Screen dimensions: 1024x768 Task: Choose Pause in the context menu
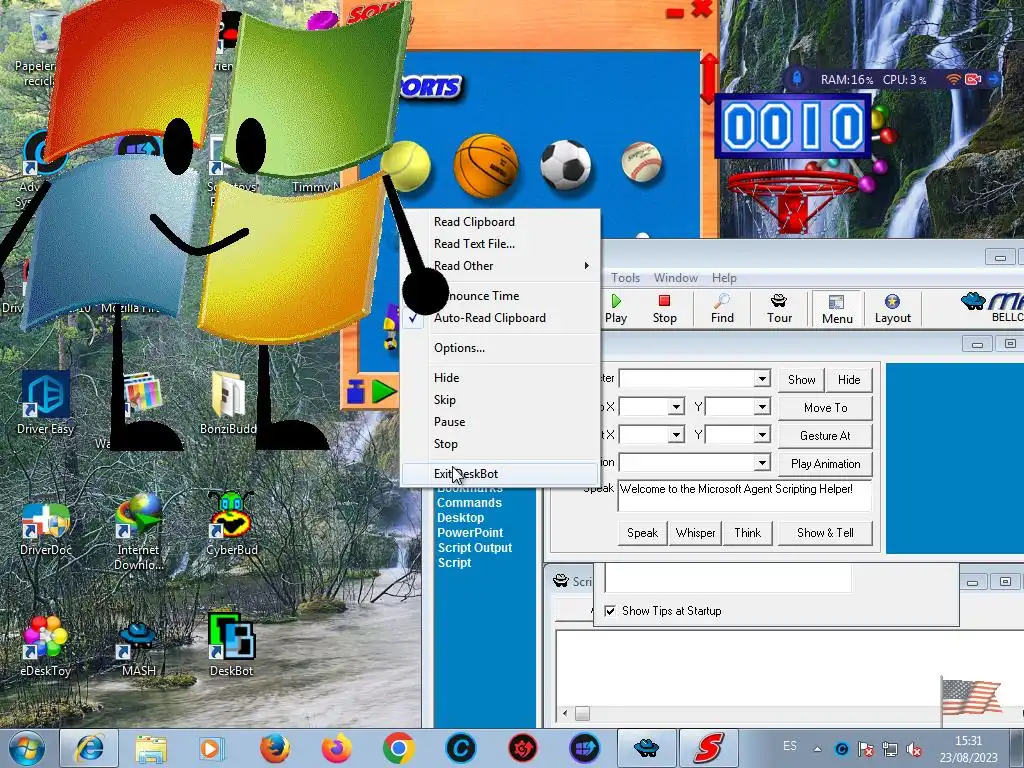tap(500, 422)
